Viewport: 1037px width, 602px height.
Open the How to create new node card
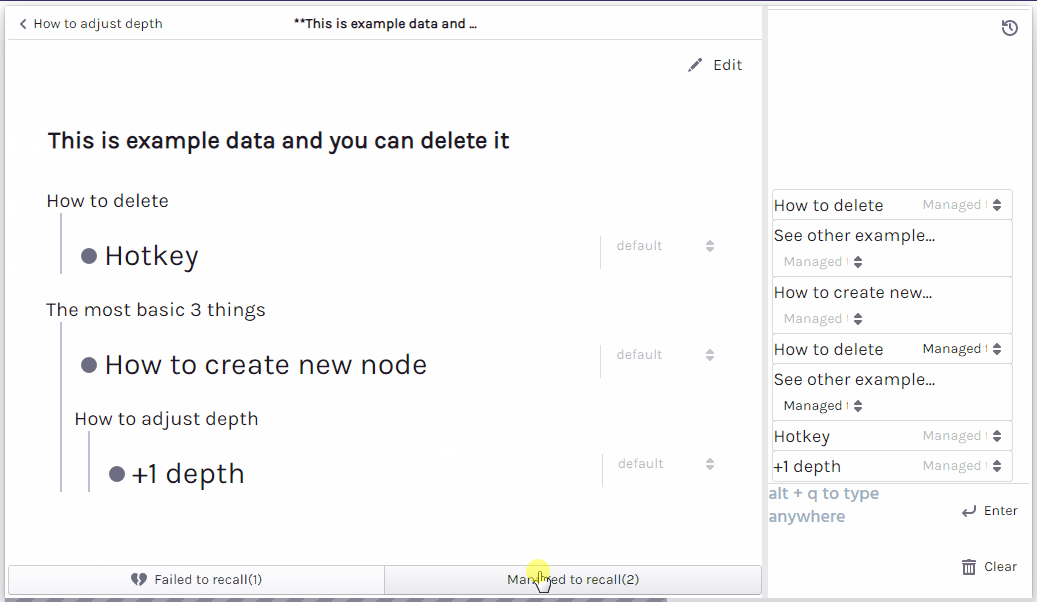click(265, 365)
